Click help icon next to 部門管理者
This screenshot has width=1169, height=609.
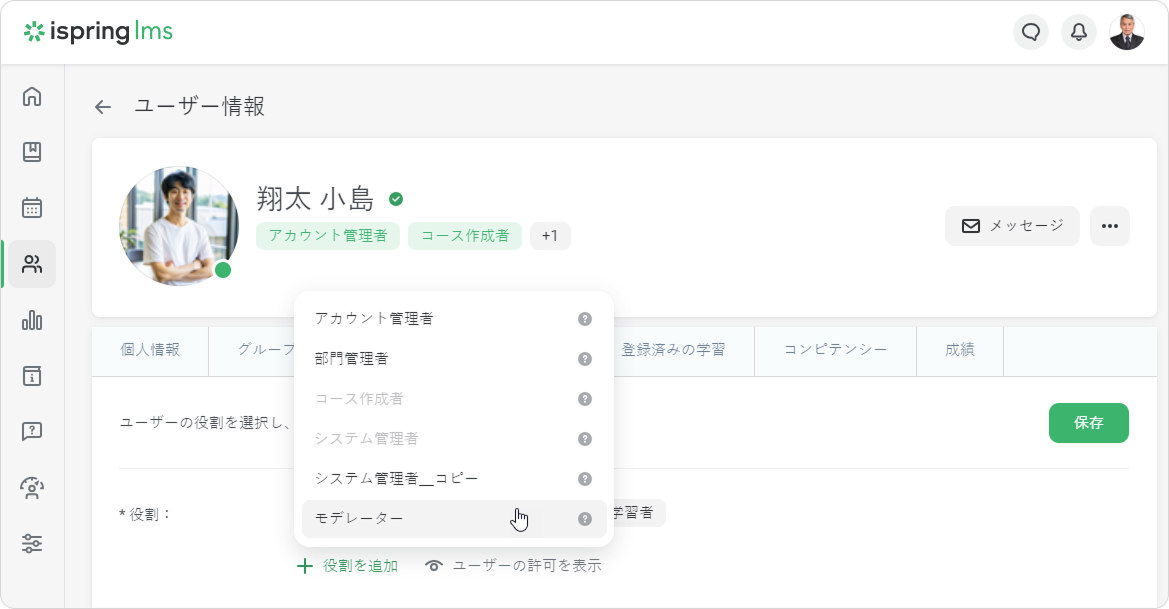[585, 359]
